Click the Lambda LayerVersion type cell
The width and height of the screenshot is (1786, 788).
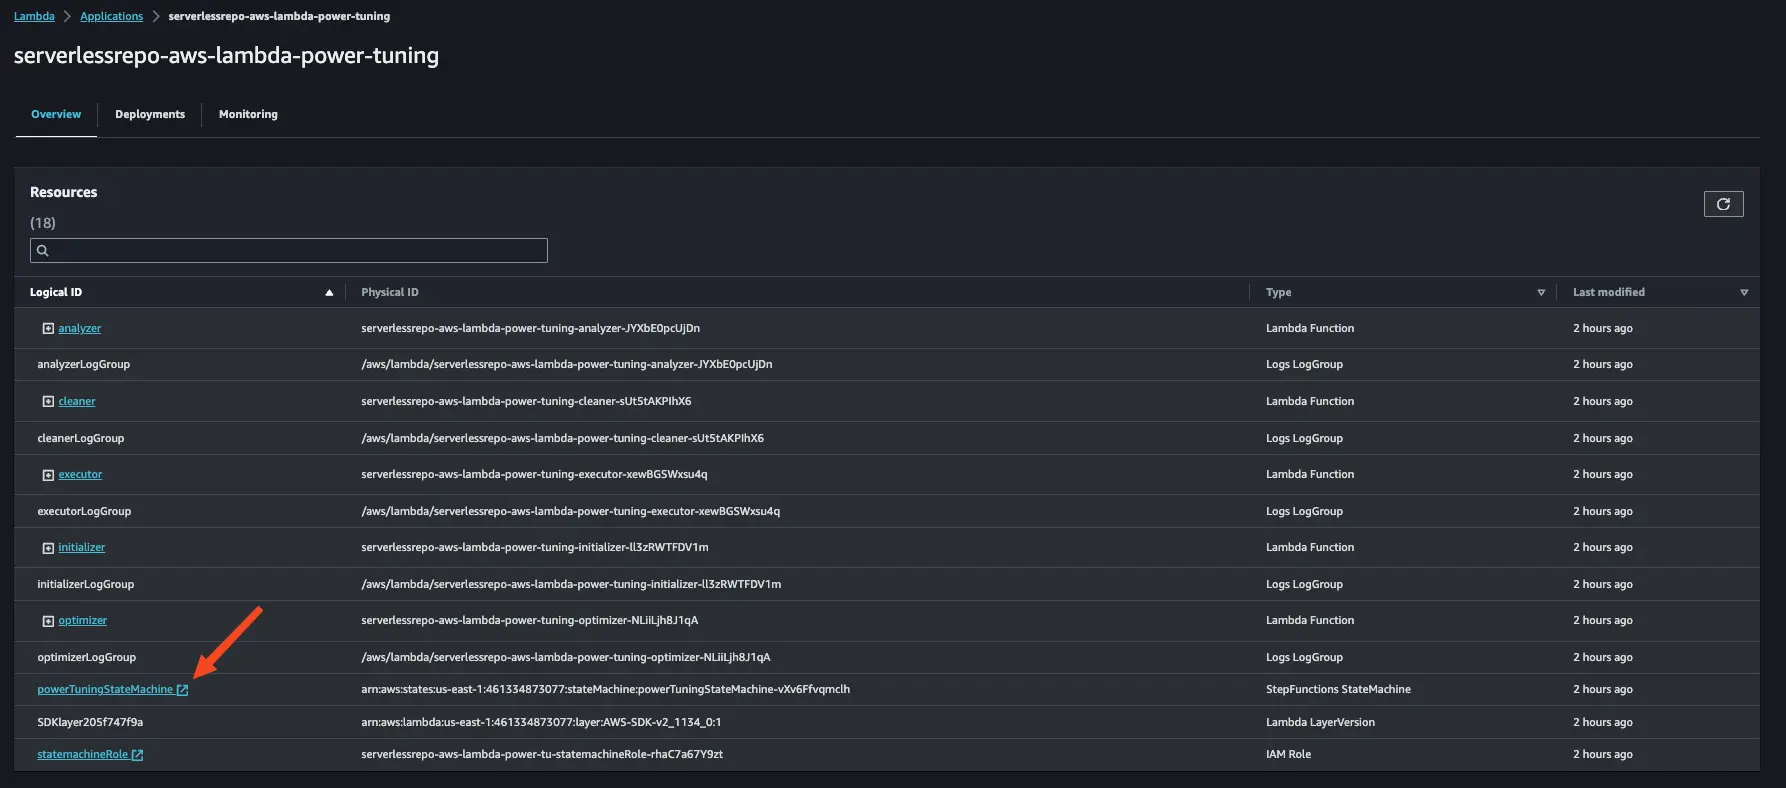1320,722
